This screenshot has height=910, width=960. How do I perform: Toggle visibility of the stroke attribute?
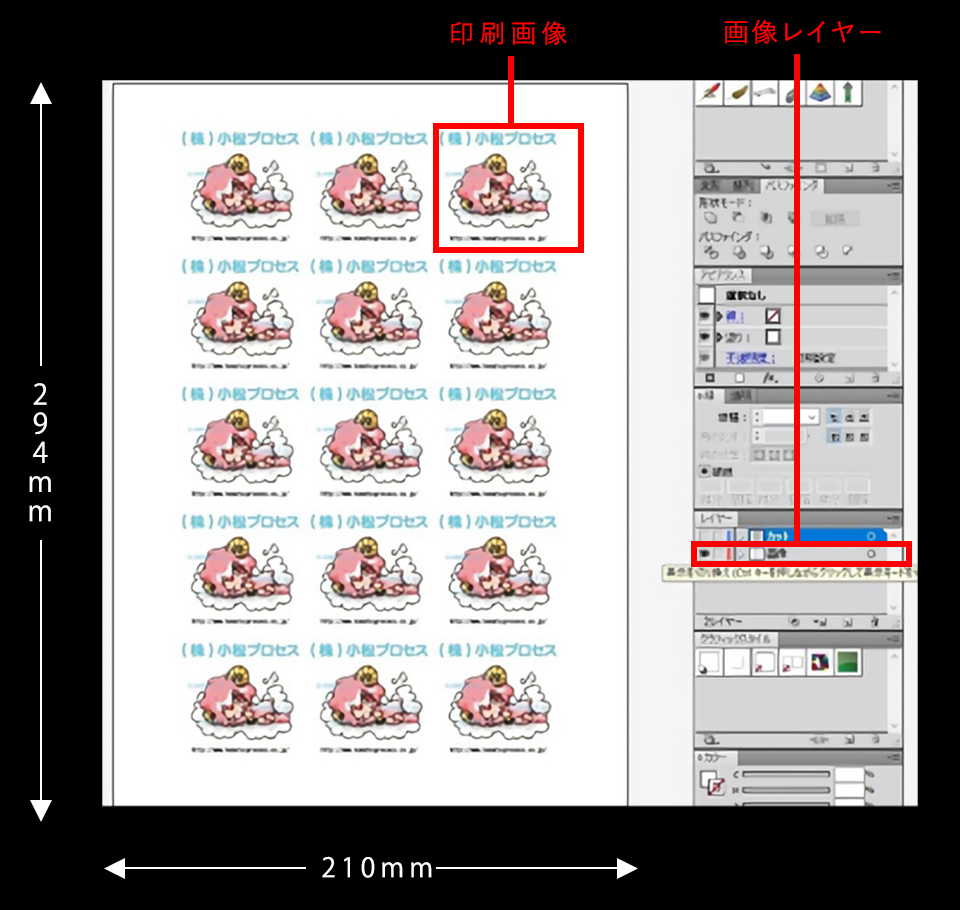click(x=705, y=316)
